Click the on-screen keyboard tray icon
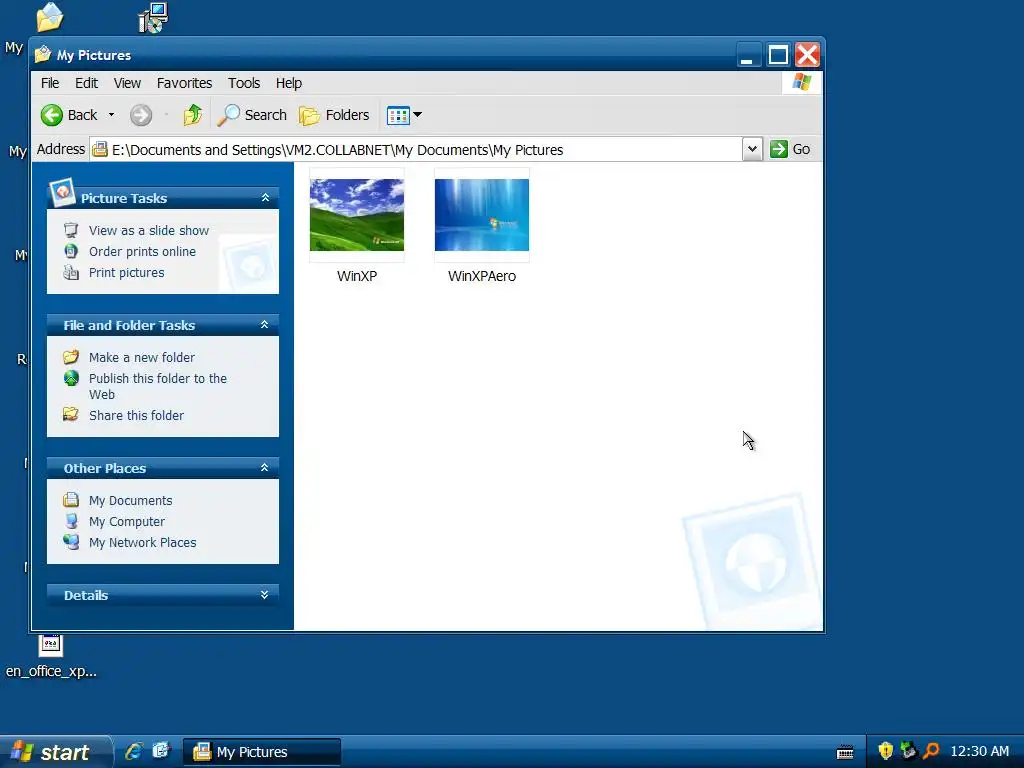 [x=844, y=752]
